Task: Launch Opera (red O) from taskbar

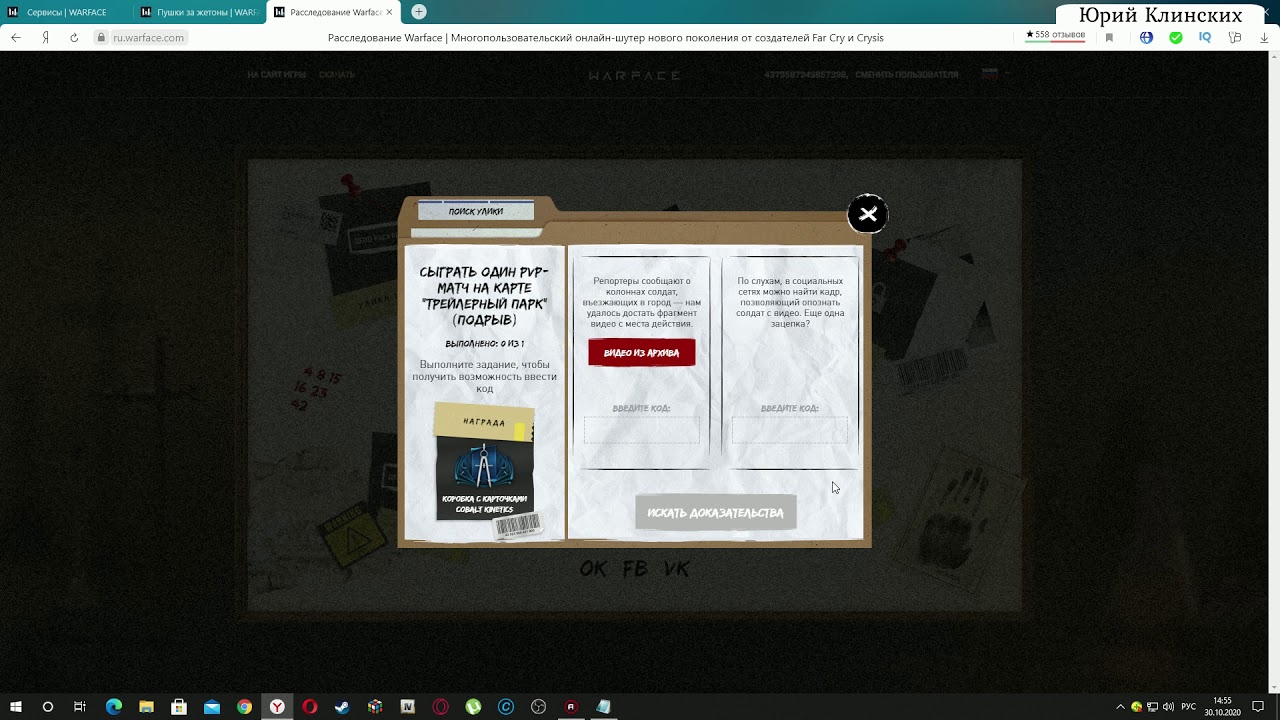Action: click(310, 707)
